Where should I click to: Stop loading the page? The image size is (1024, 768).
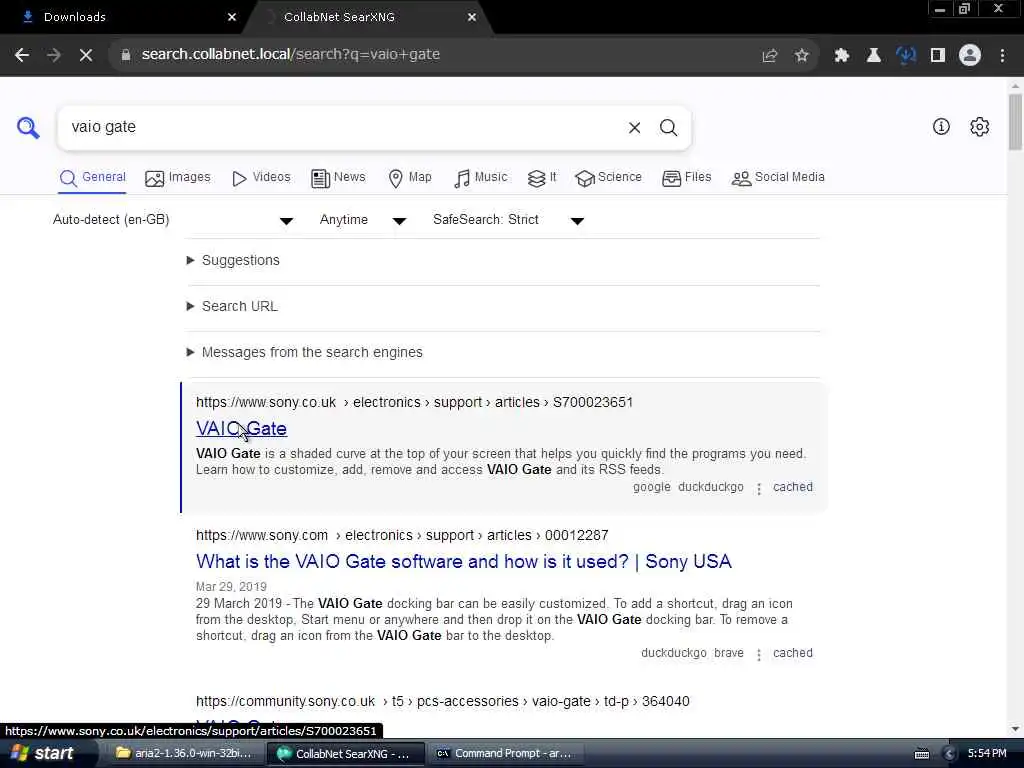[x=86, y=55]
